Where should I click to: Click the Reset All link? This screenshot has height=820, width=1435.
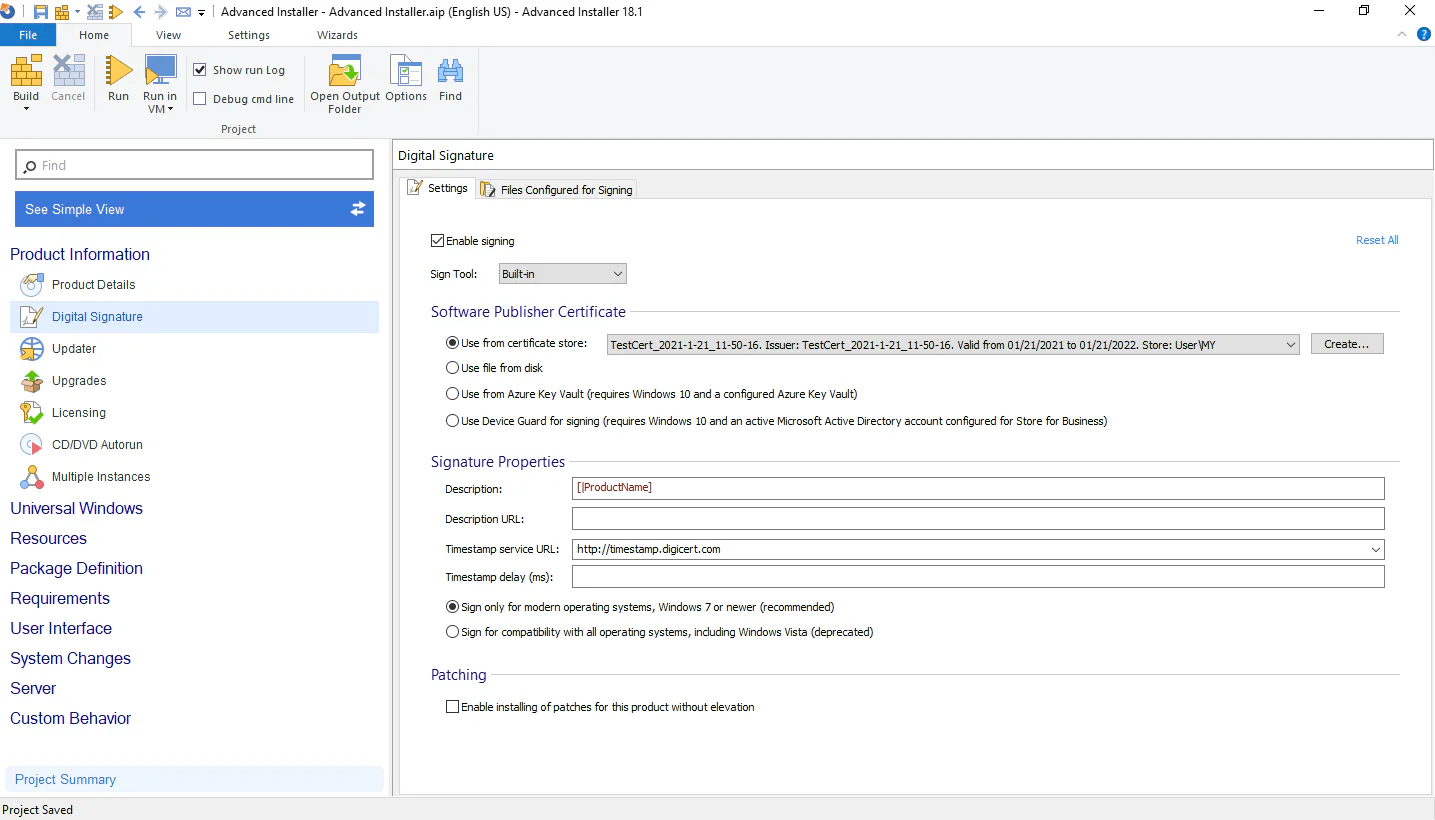(x=1377, y=240)
